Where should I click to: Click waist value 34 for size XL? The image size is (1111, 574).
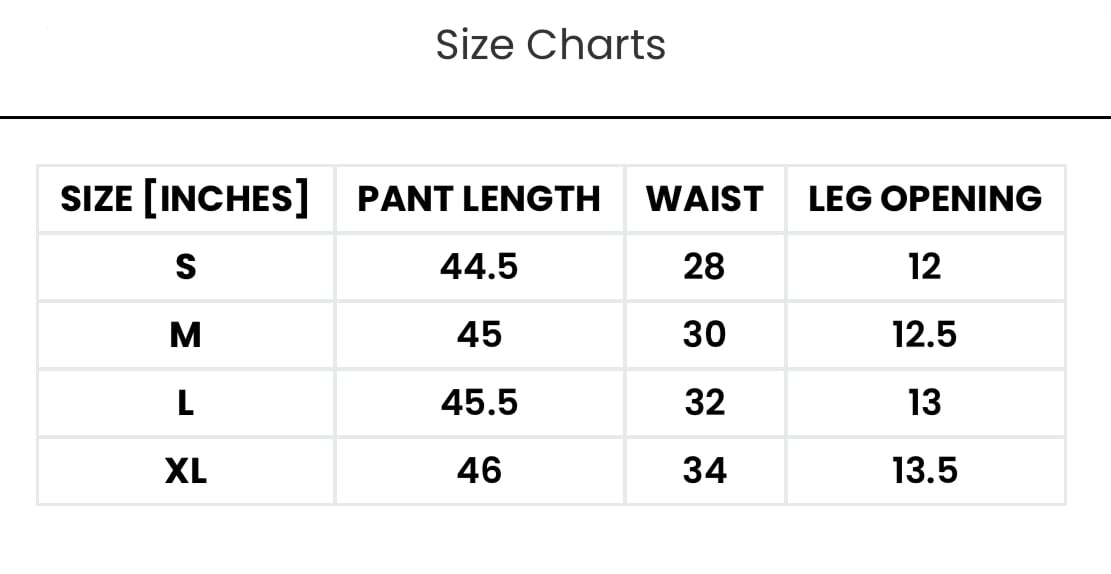click(704, 471)
